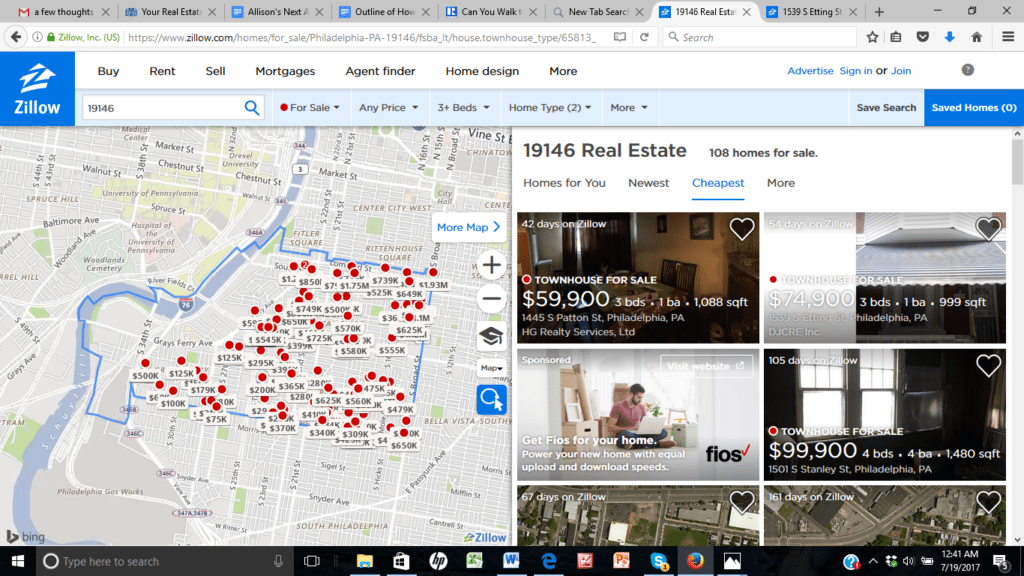The width and height of the screenshot is (1024, 576).
Task: Open the 1501 S Stanley St listing photo
Action: pos(884,415)
